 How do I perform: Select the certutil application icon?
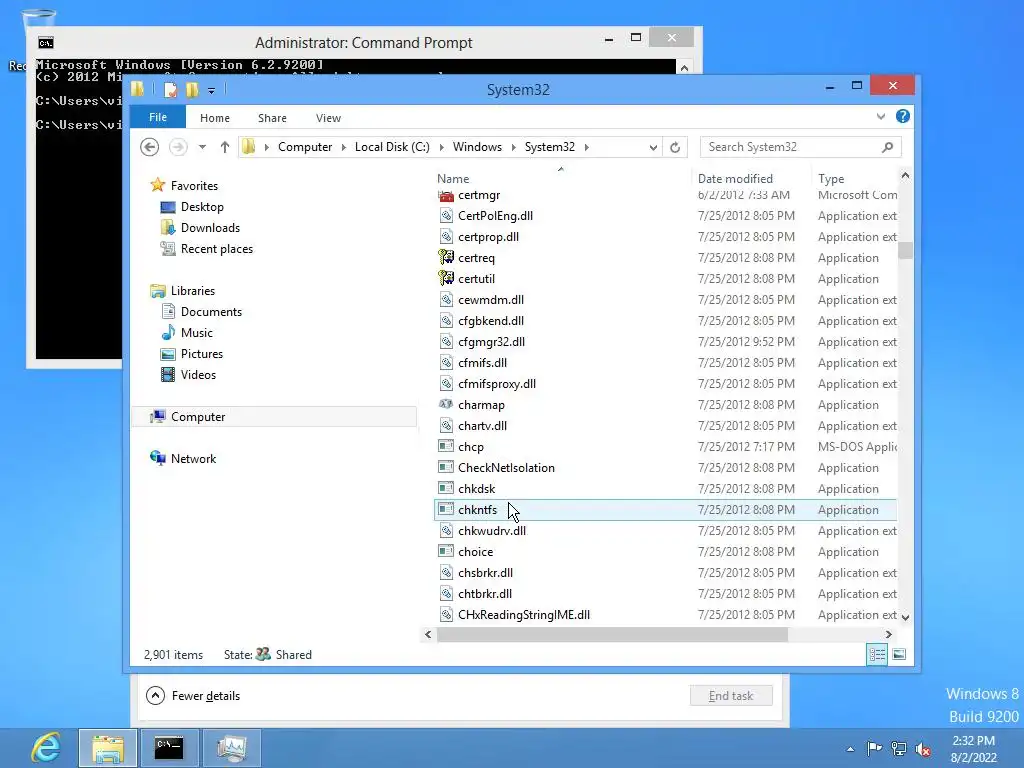tap(446, 278)
